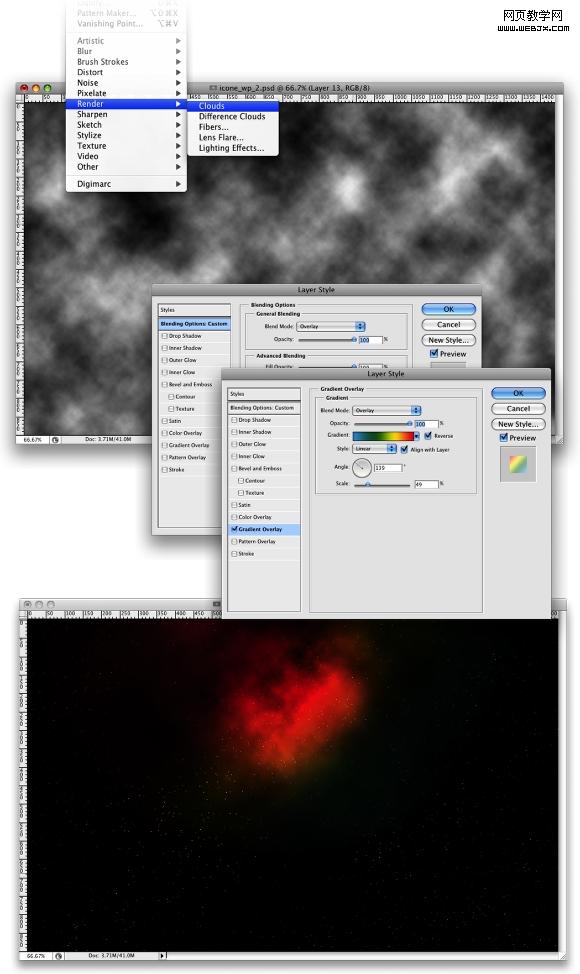Click the Gradient Overlay Scale slider
This screenshot has width=580, height=974.
point(383,484)
